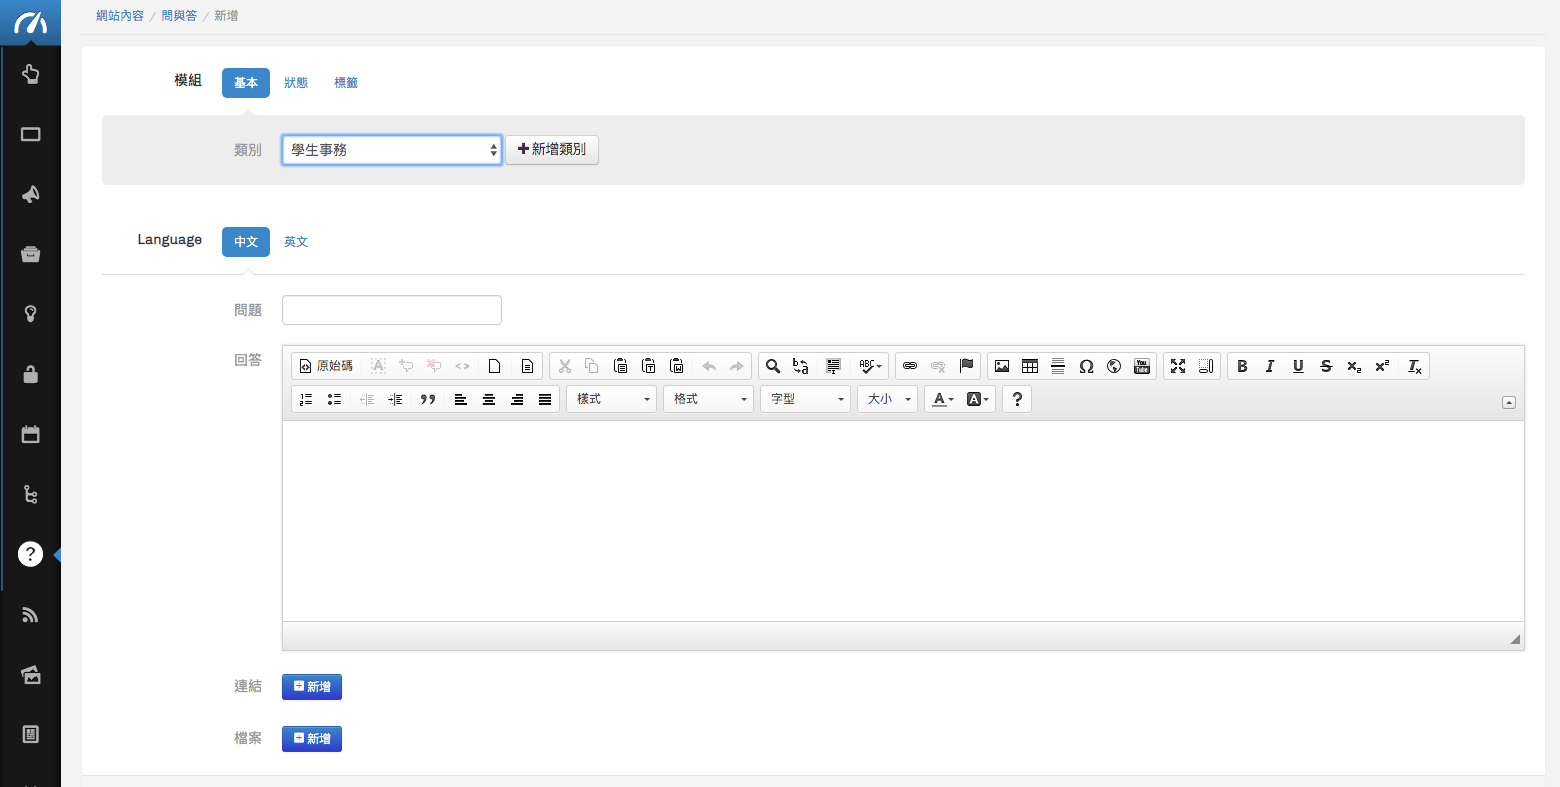Insert special character with Omega icon
Viewport: 1560px width, 787px height.
pos(1086,366)
